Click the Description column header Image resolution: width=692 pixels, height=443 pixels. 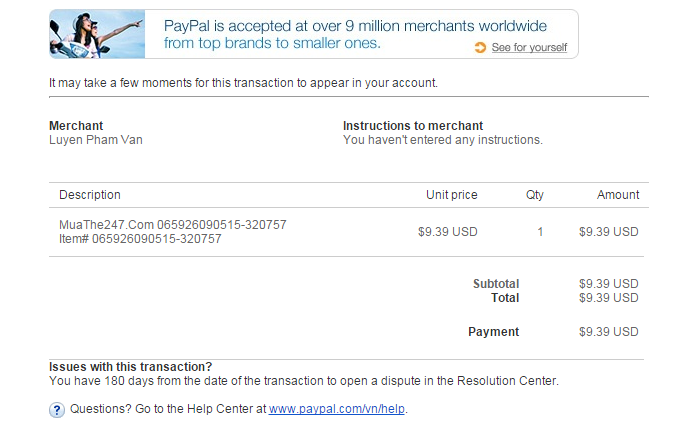click(90, 195)
